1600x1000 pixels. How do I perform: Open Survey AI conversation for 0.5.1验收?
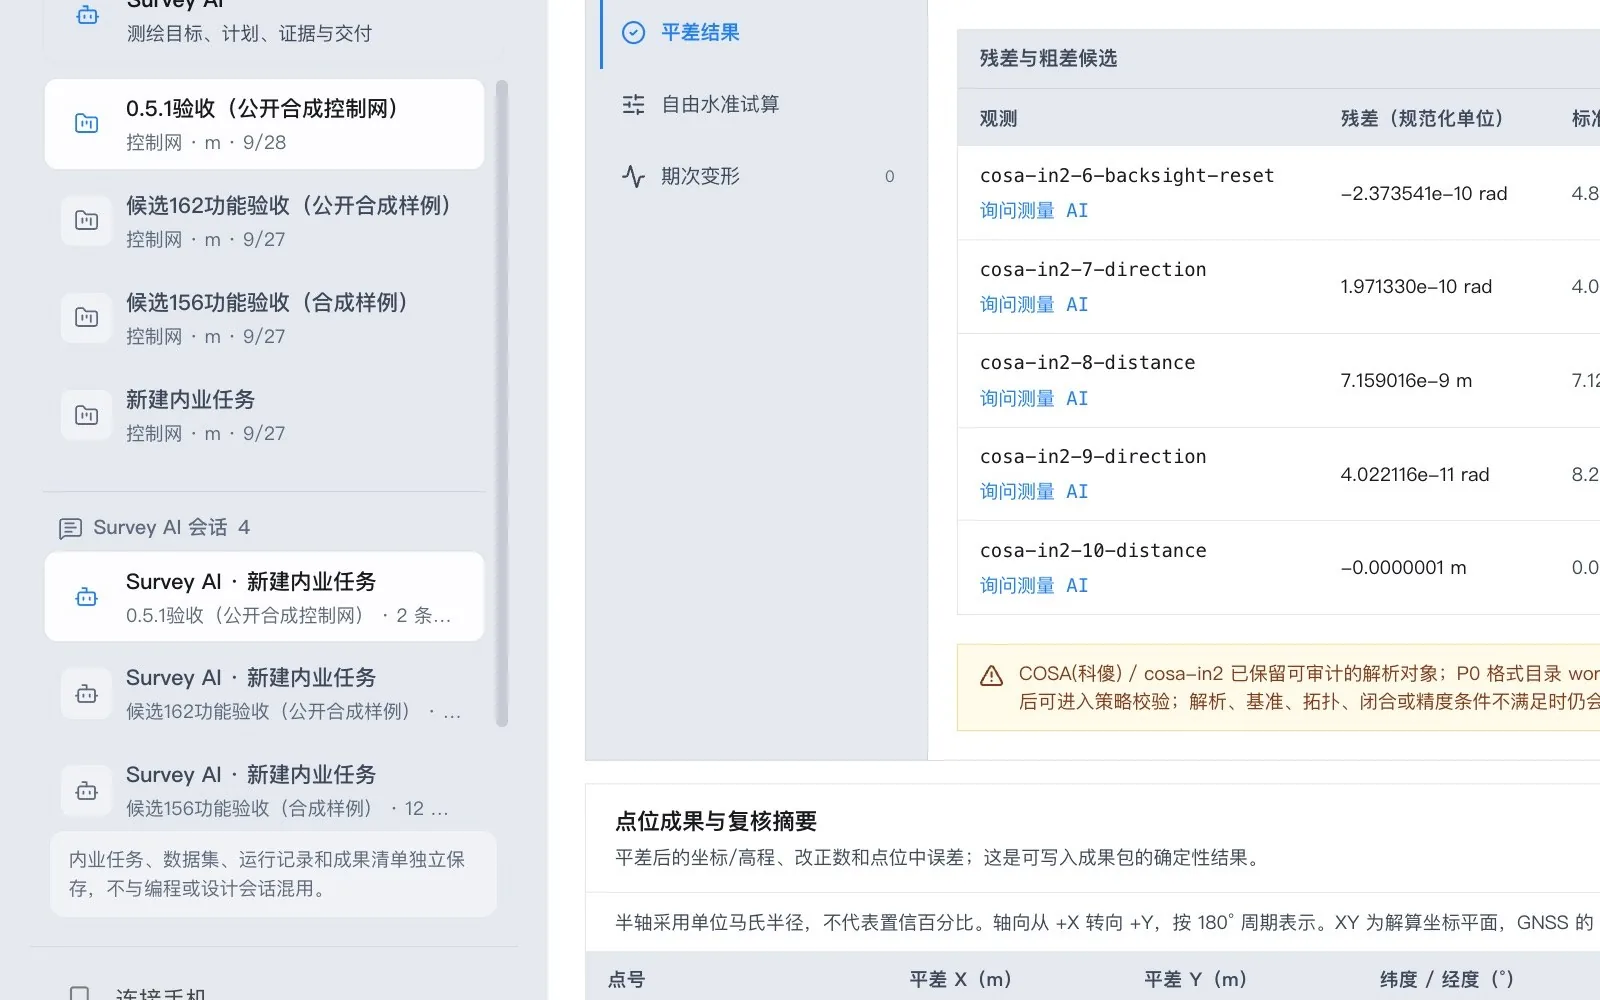click(x=264, y=597)
